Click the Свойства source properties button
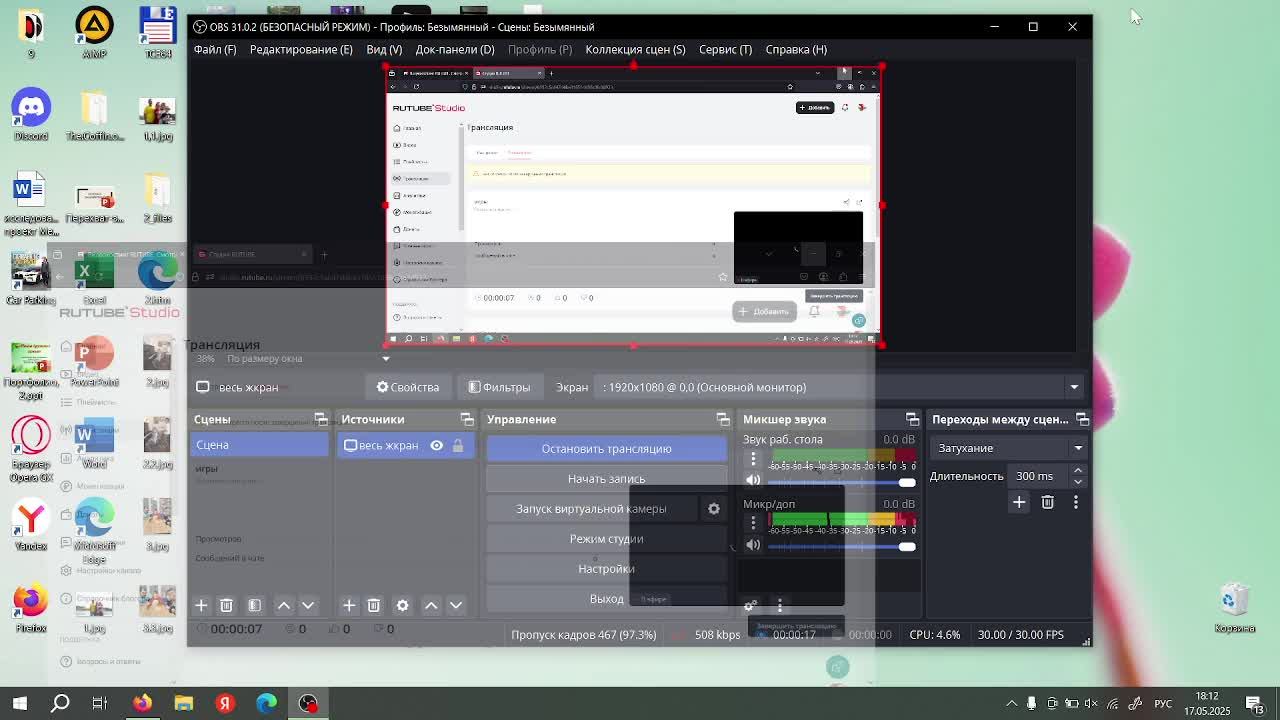Image resolution: width=1280 pixels, height=720 pixels. (407, 387)
